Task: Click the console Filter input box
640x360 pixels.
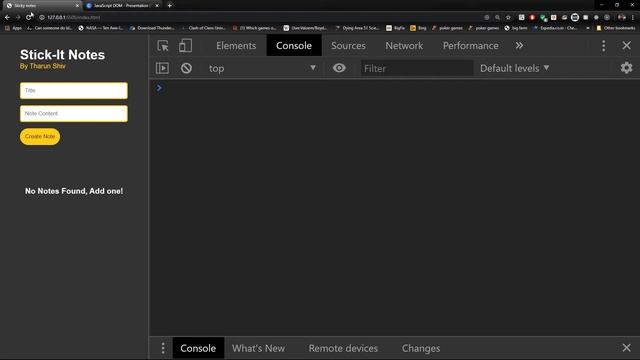Action: 417,68
